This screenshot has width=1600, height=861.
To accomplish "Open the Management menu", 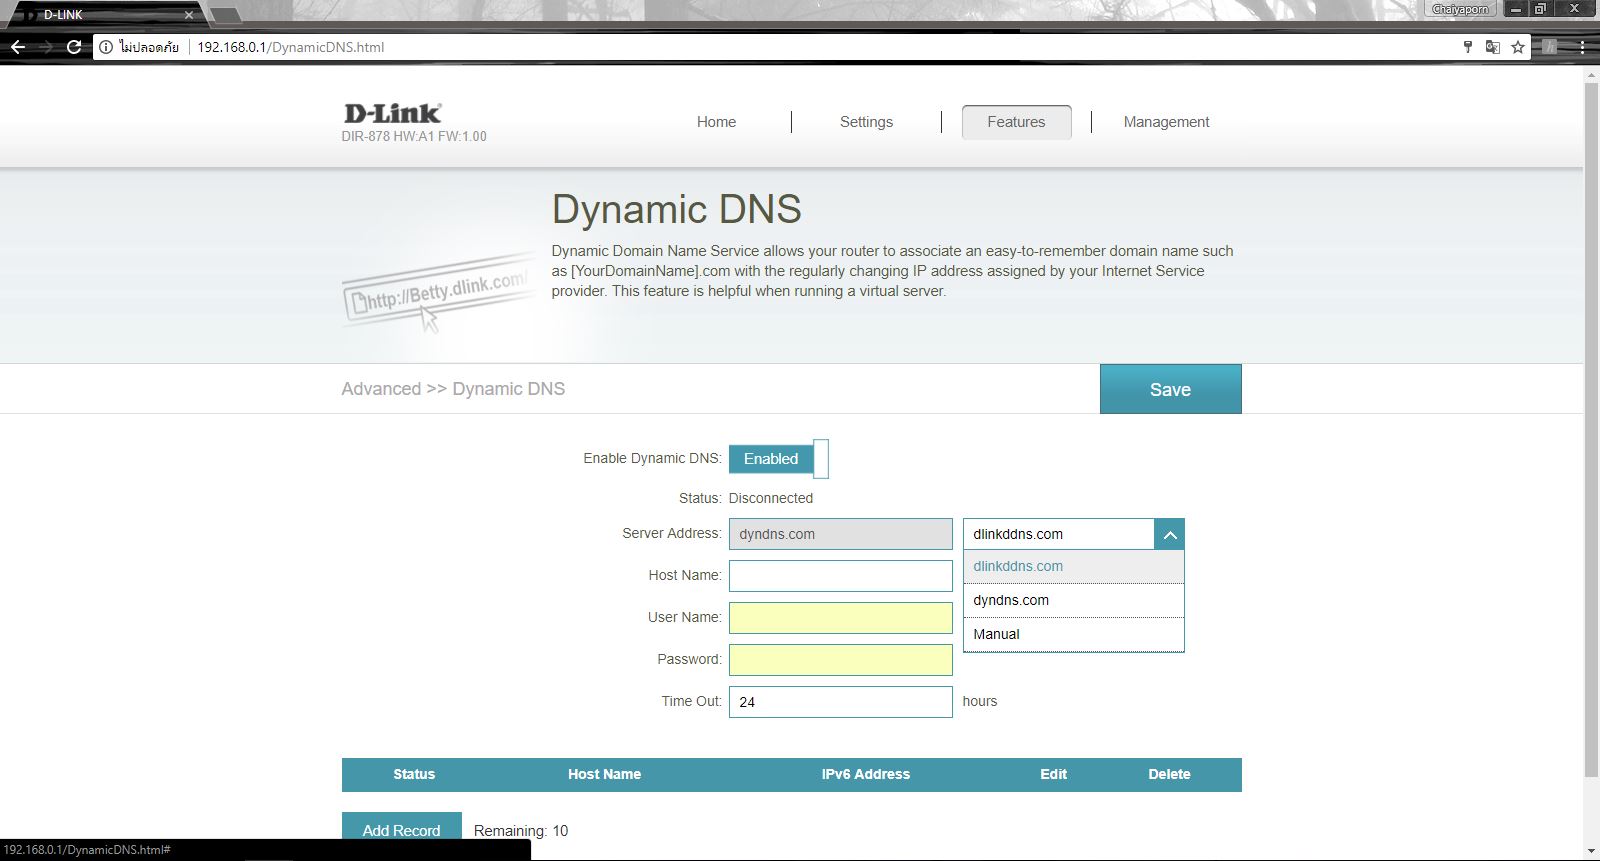I will point(1166,122).
